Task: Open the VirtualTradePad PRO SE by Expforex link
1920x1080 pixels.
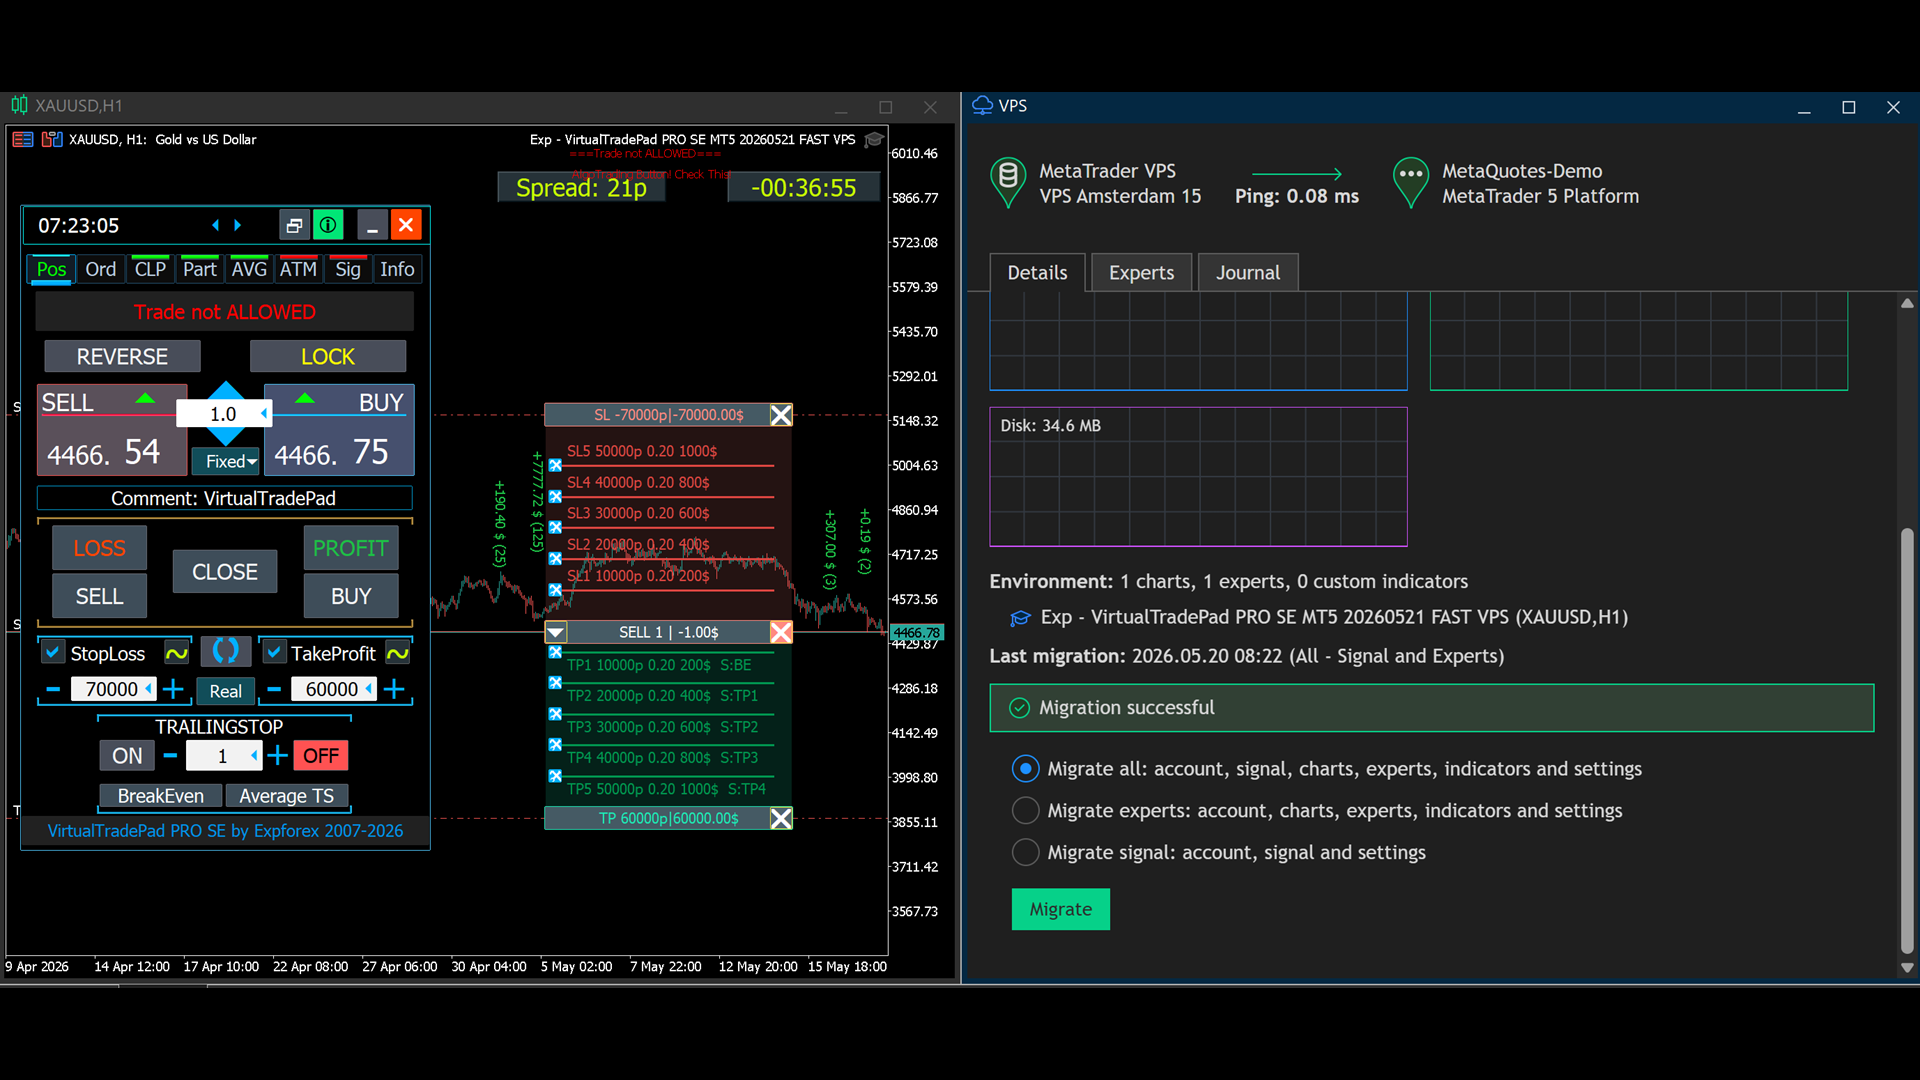Action: coord(225,831)
